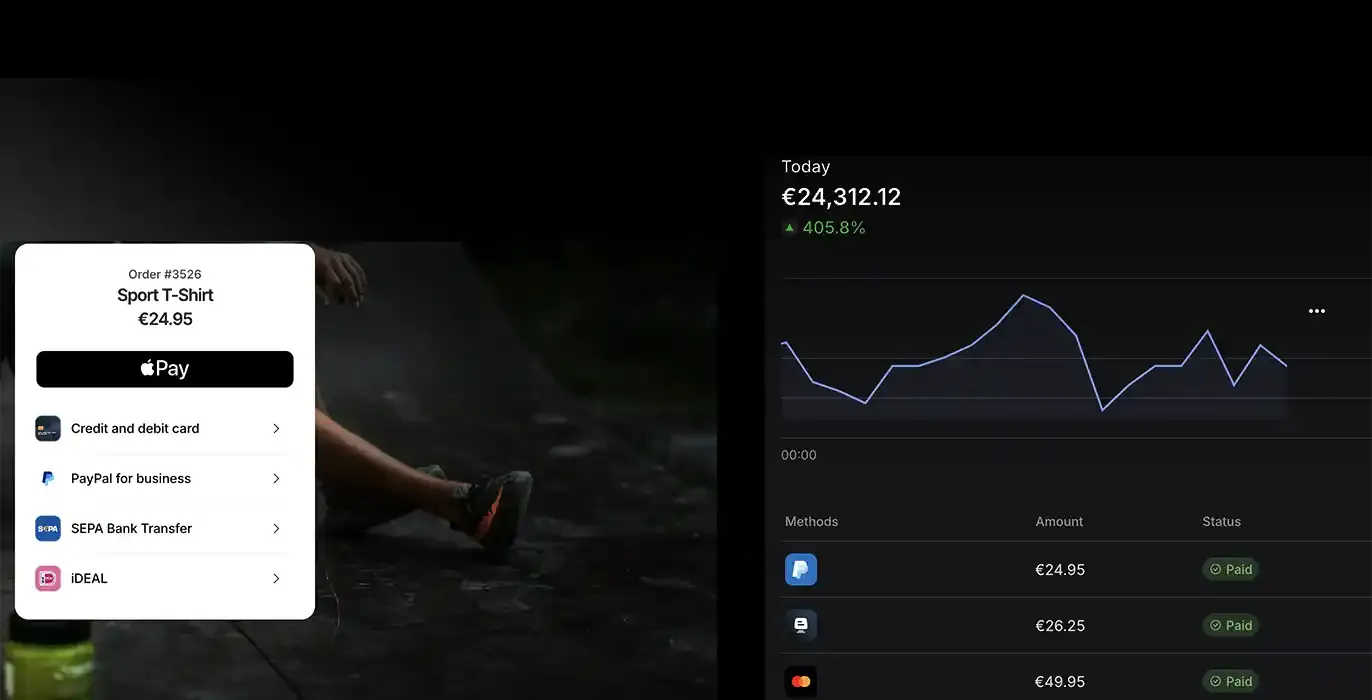Click the Paid status badge for €24.95
The height and width of the screenshot is (700, 1372).
tap(1230, 570)
